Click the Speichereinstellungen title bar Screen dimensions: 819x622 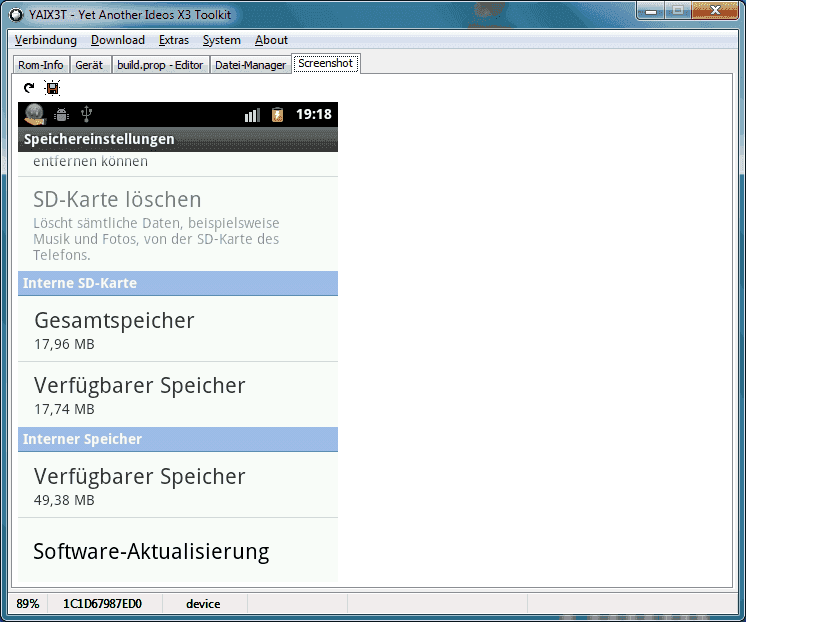(x=178, y=139)
